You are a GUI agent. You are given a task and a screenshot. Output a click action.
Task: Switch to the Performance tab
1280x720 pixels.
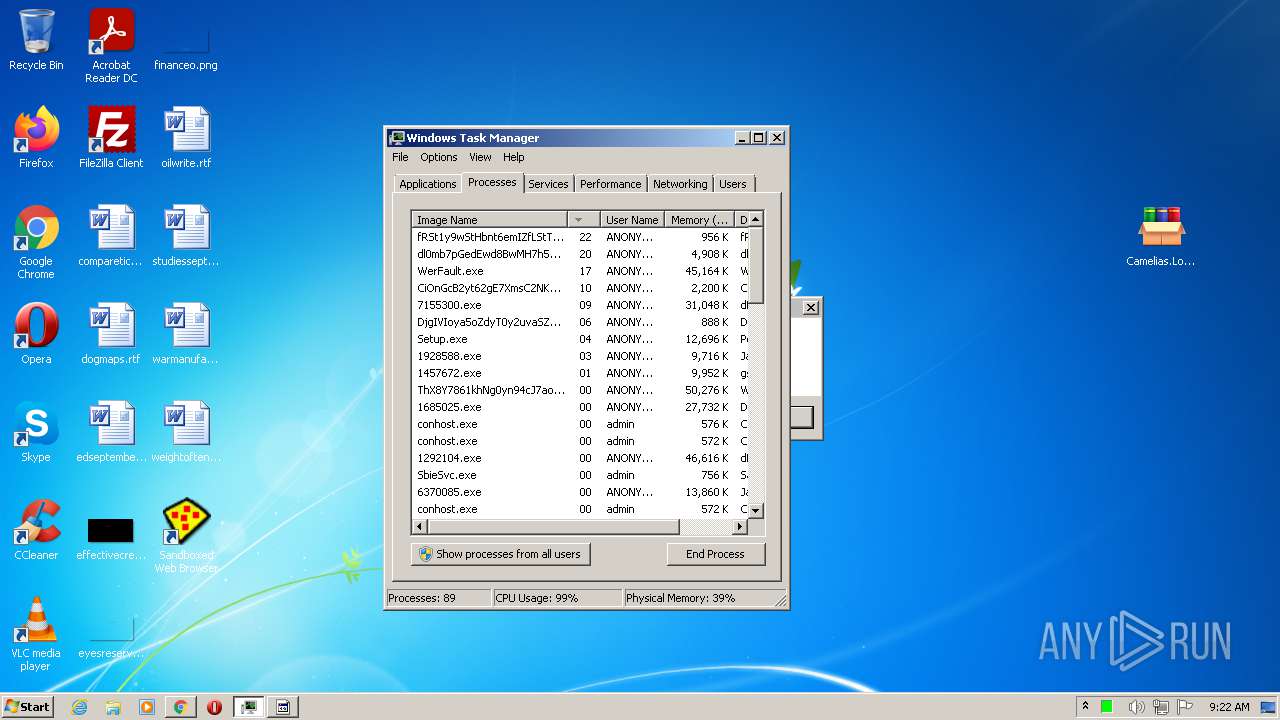pyautogui.click(x=610, y=184)
